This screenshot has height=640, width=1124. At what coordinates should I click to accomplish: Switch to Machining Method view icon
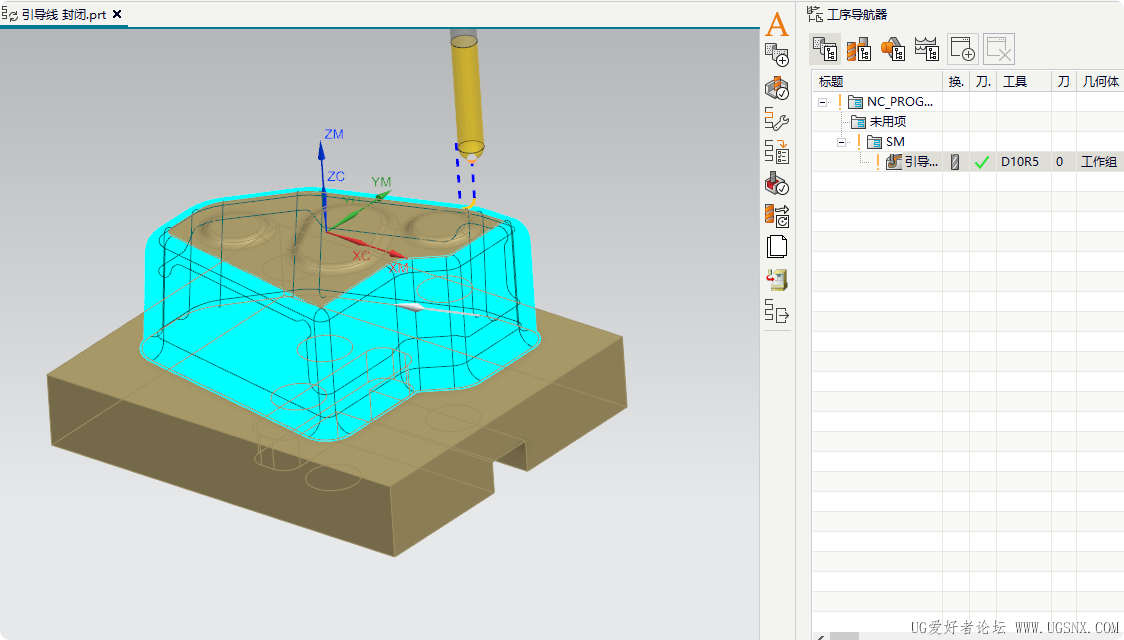(926, 49)
